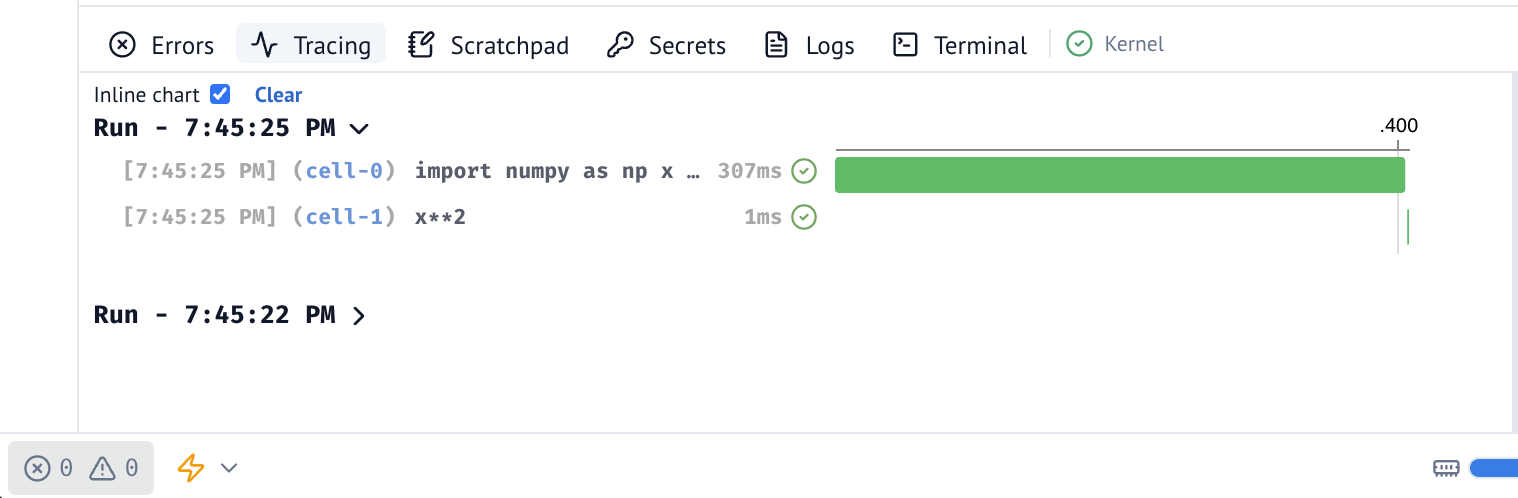Jump to cell-0 via its link
Viewport: 1518px width, 498px height.
click(343, 171)
